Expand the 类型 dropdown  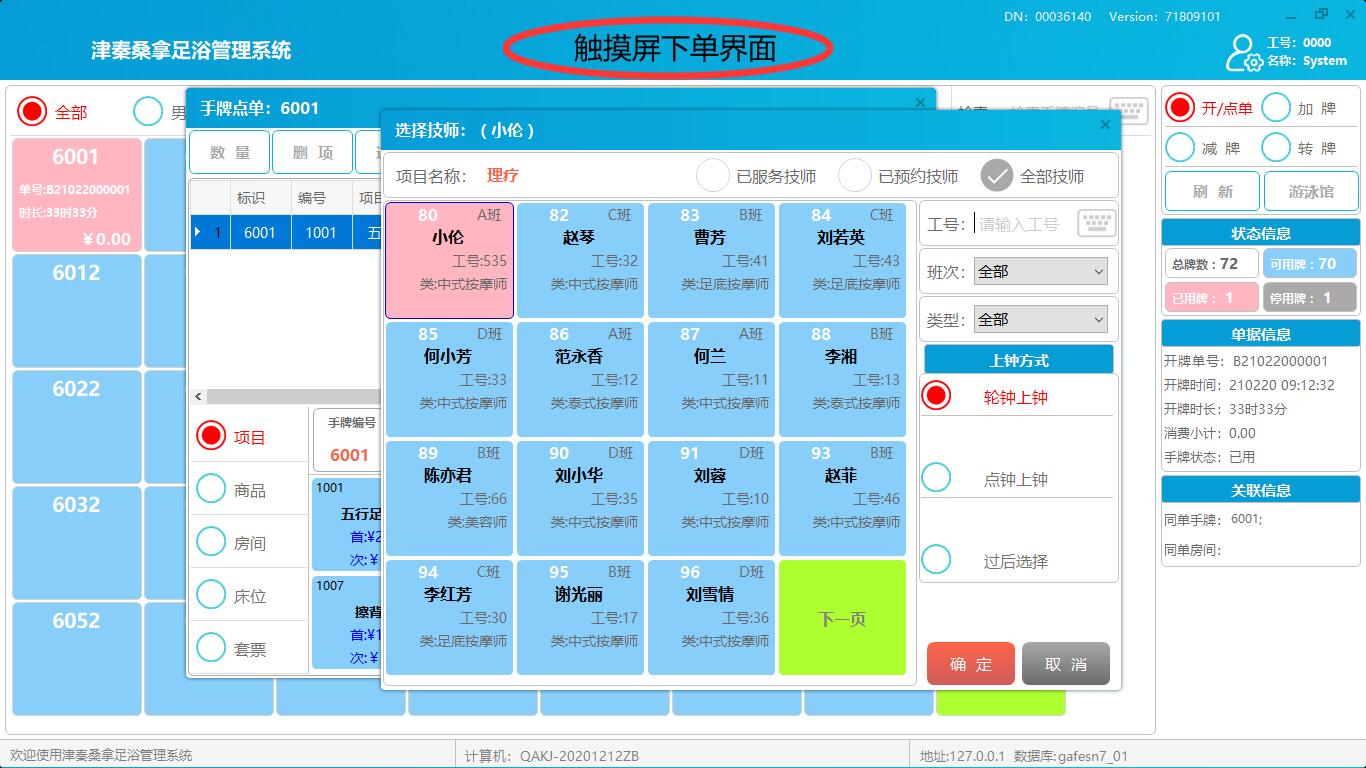(1041, 320)
